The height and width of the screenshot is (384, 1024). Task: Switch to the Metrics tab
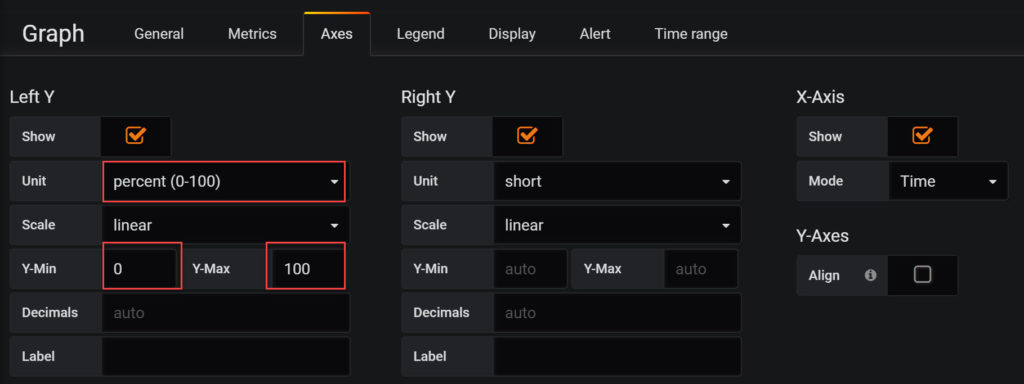pyautogui.click(x=252, y=34)
